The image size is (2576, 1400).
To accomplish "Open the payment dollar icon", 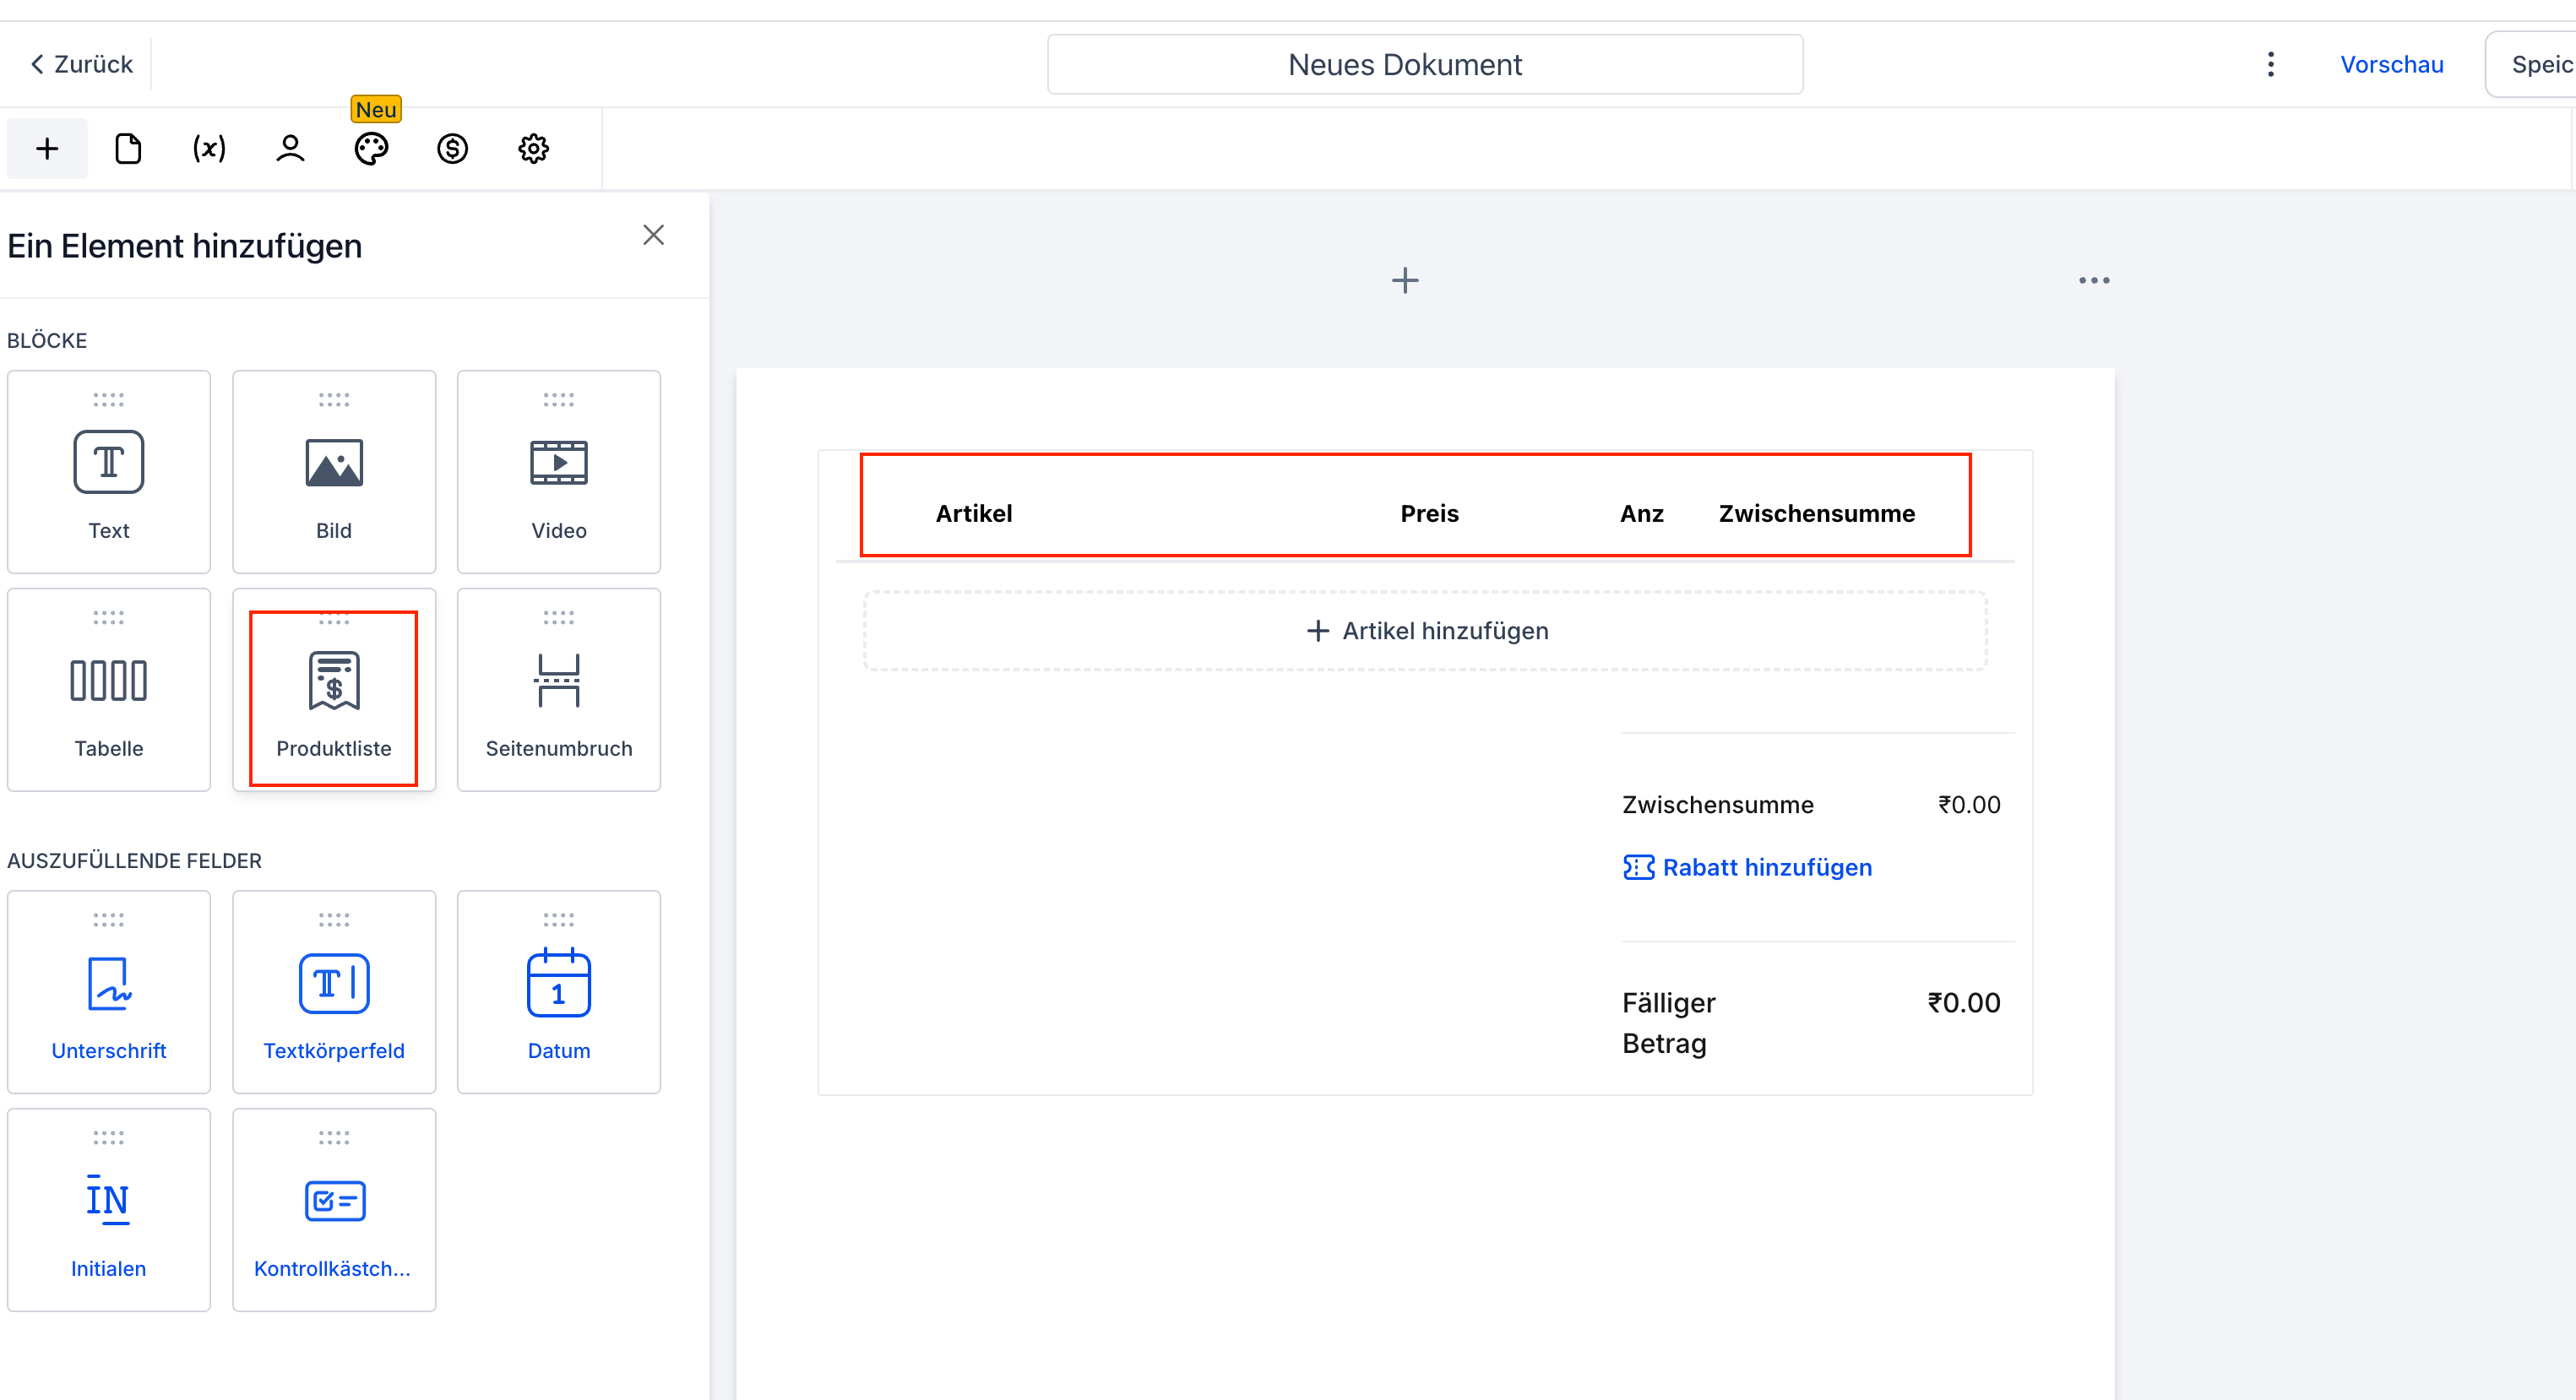I will [x=452, y=149].
